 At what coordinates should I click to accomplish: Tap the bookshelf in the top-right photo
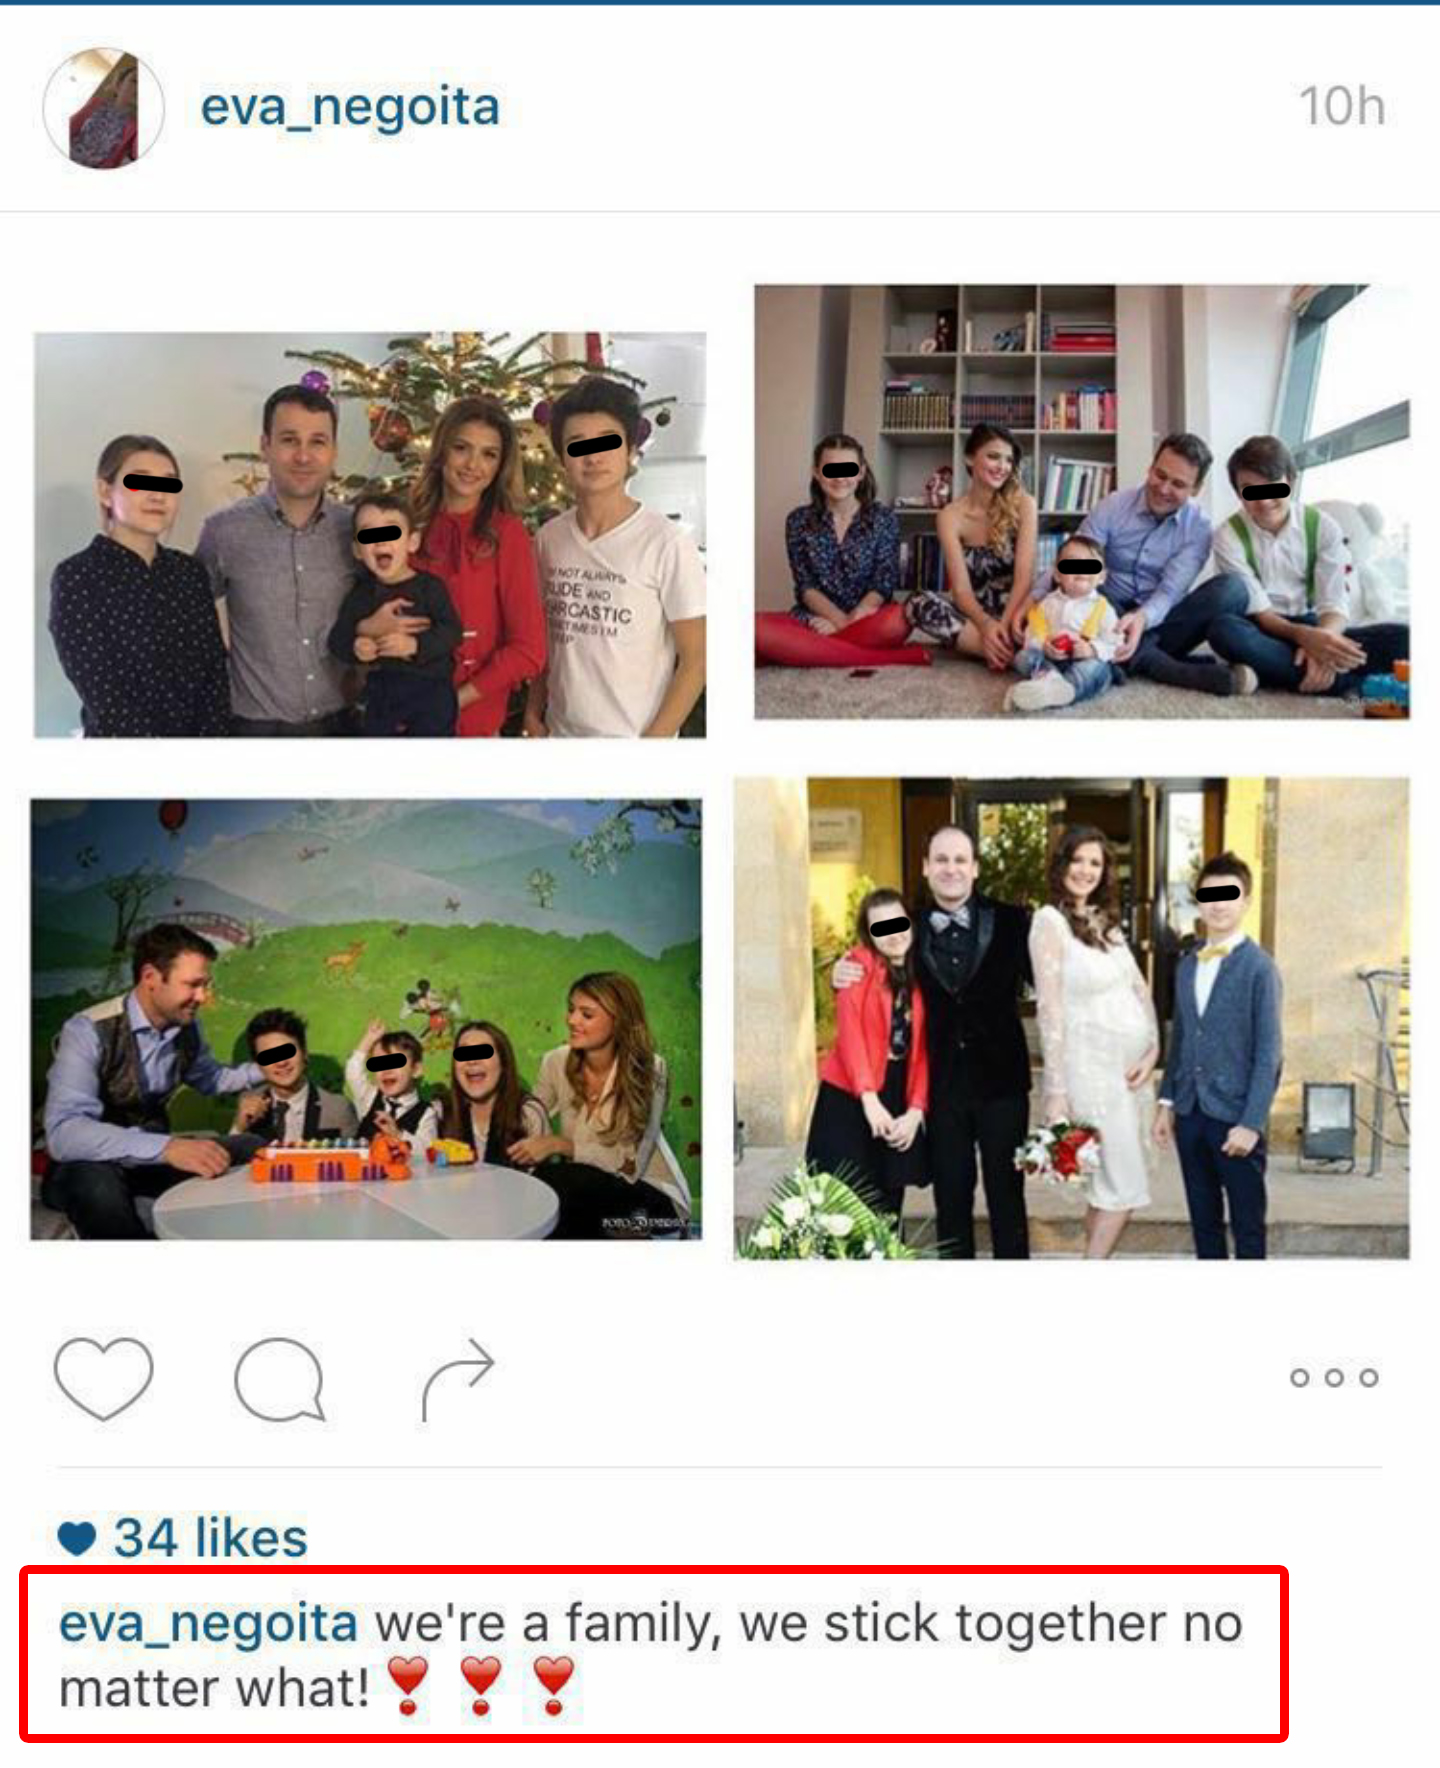tap(999, 400)
